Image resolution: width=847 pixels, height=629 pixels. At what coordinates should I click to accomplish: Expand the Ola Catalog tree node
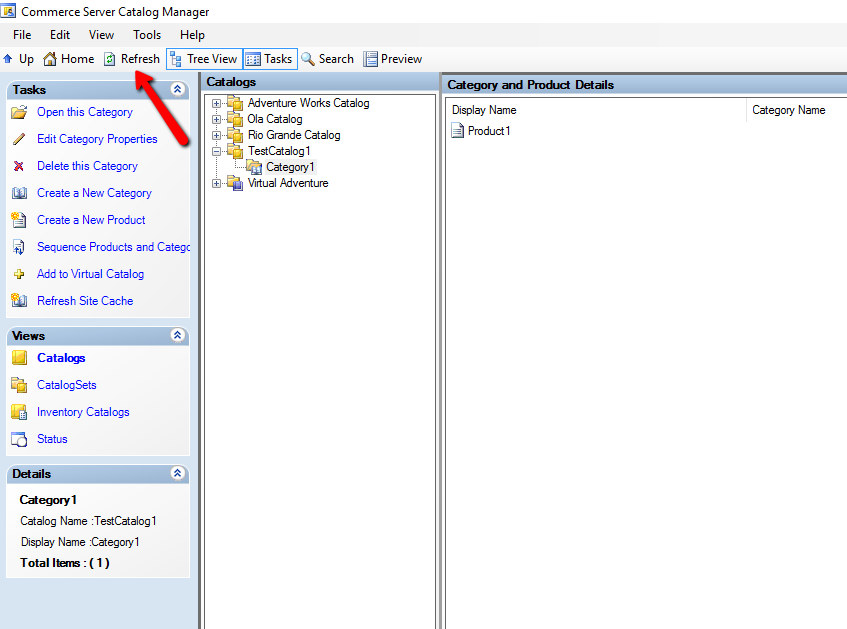click(x=217, y=119)
